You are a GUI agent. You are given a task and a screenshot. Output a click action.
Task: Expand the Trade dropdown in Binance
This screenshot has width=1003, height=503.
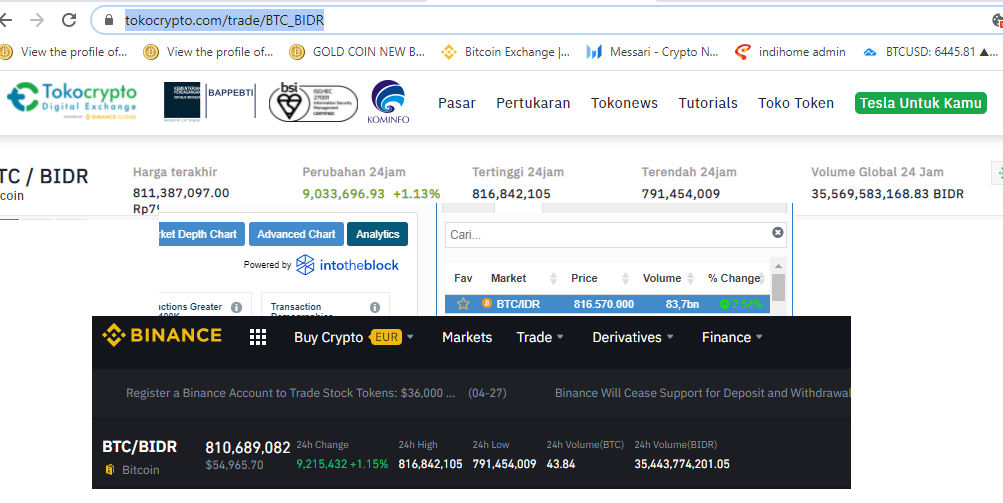click(x=540, y=337)
